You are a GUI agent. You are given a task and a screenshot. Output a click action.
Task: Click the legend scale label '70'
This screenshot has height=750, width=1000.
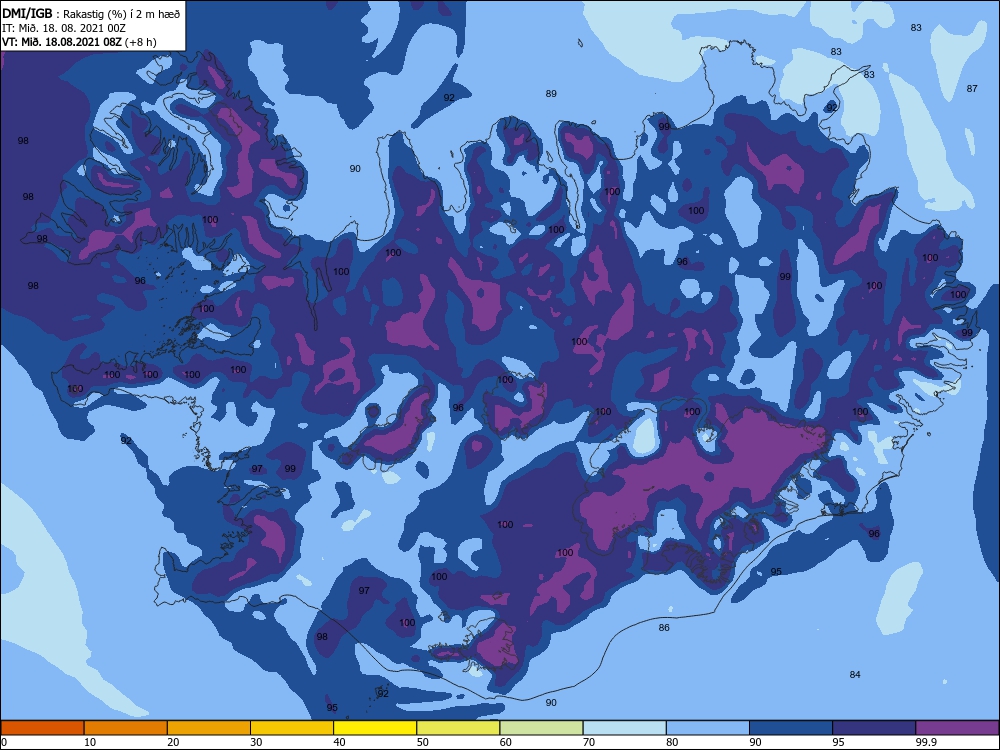tap(589, 742)
